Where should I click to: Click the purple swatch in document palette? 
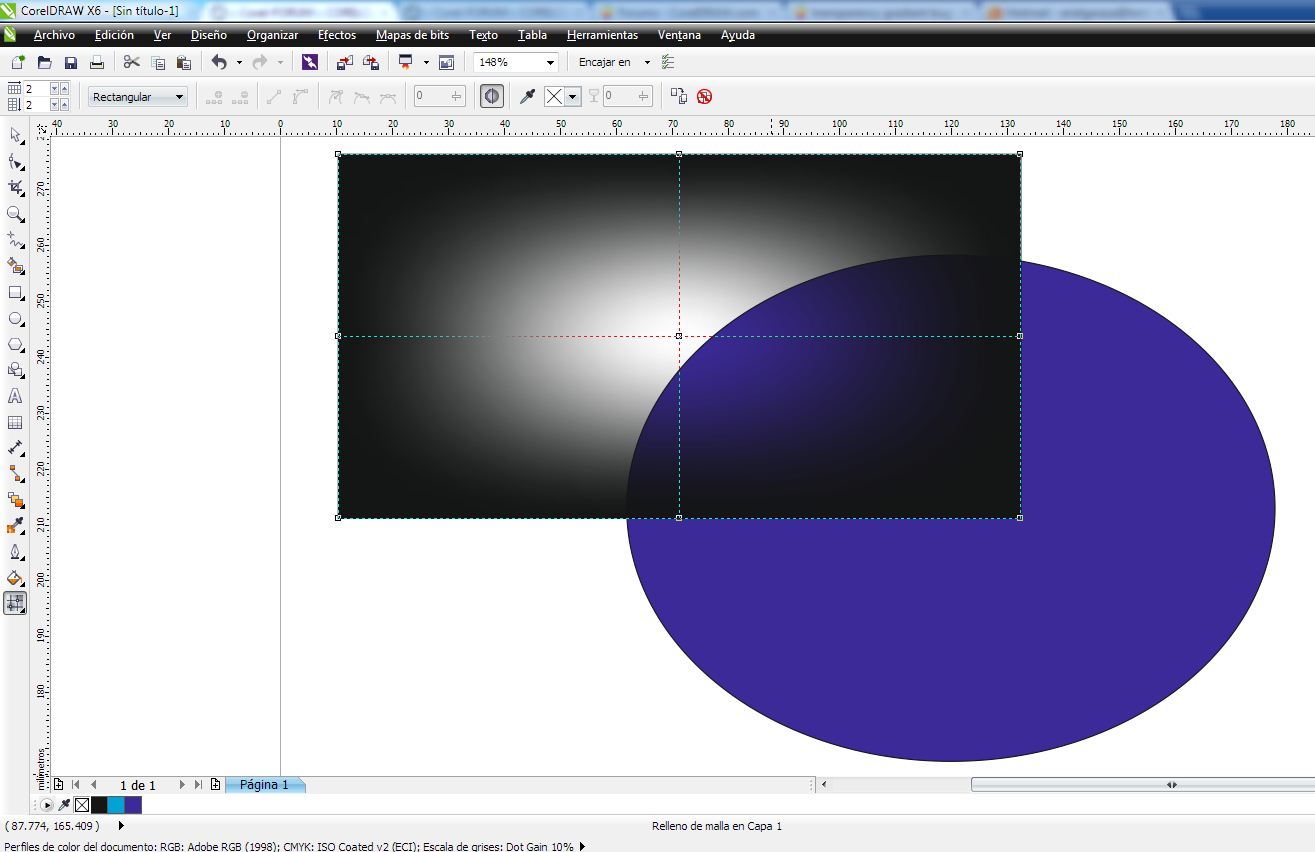coord(133,805)
